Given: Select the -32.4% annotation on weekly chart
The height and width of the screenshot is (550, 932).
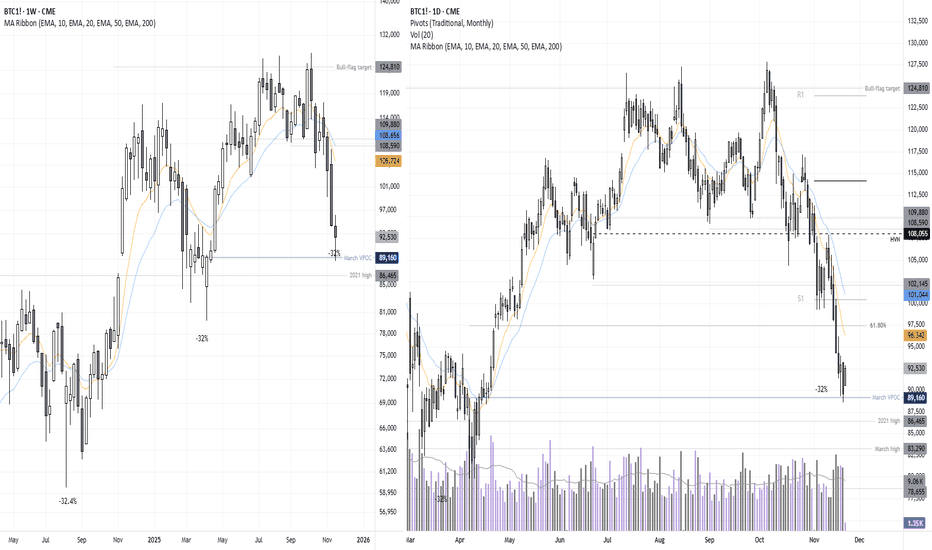Looking at the screenshot, I should (x=68, y=500).
